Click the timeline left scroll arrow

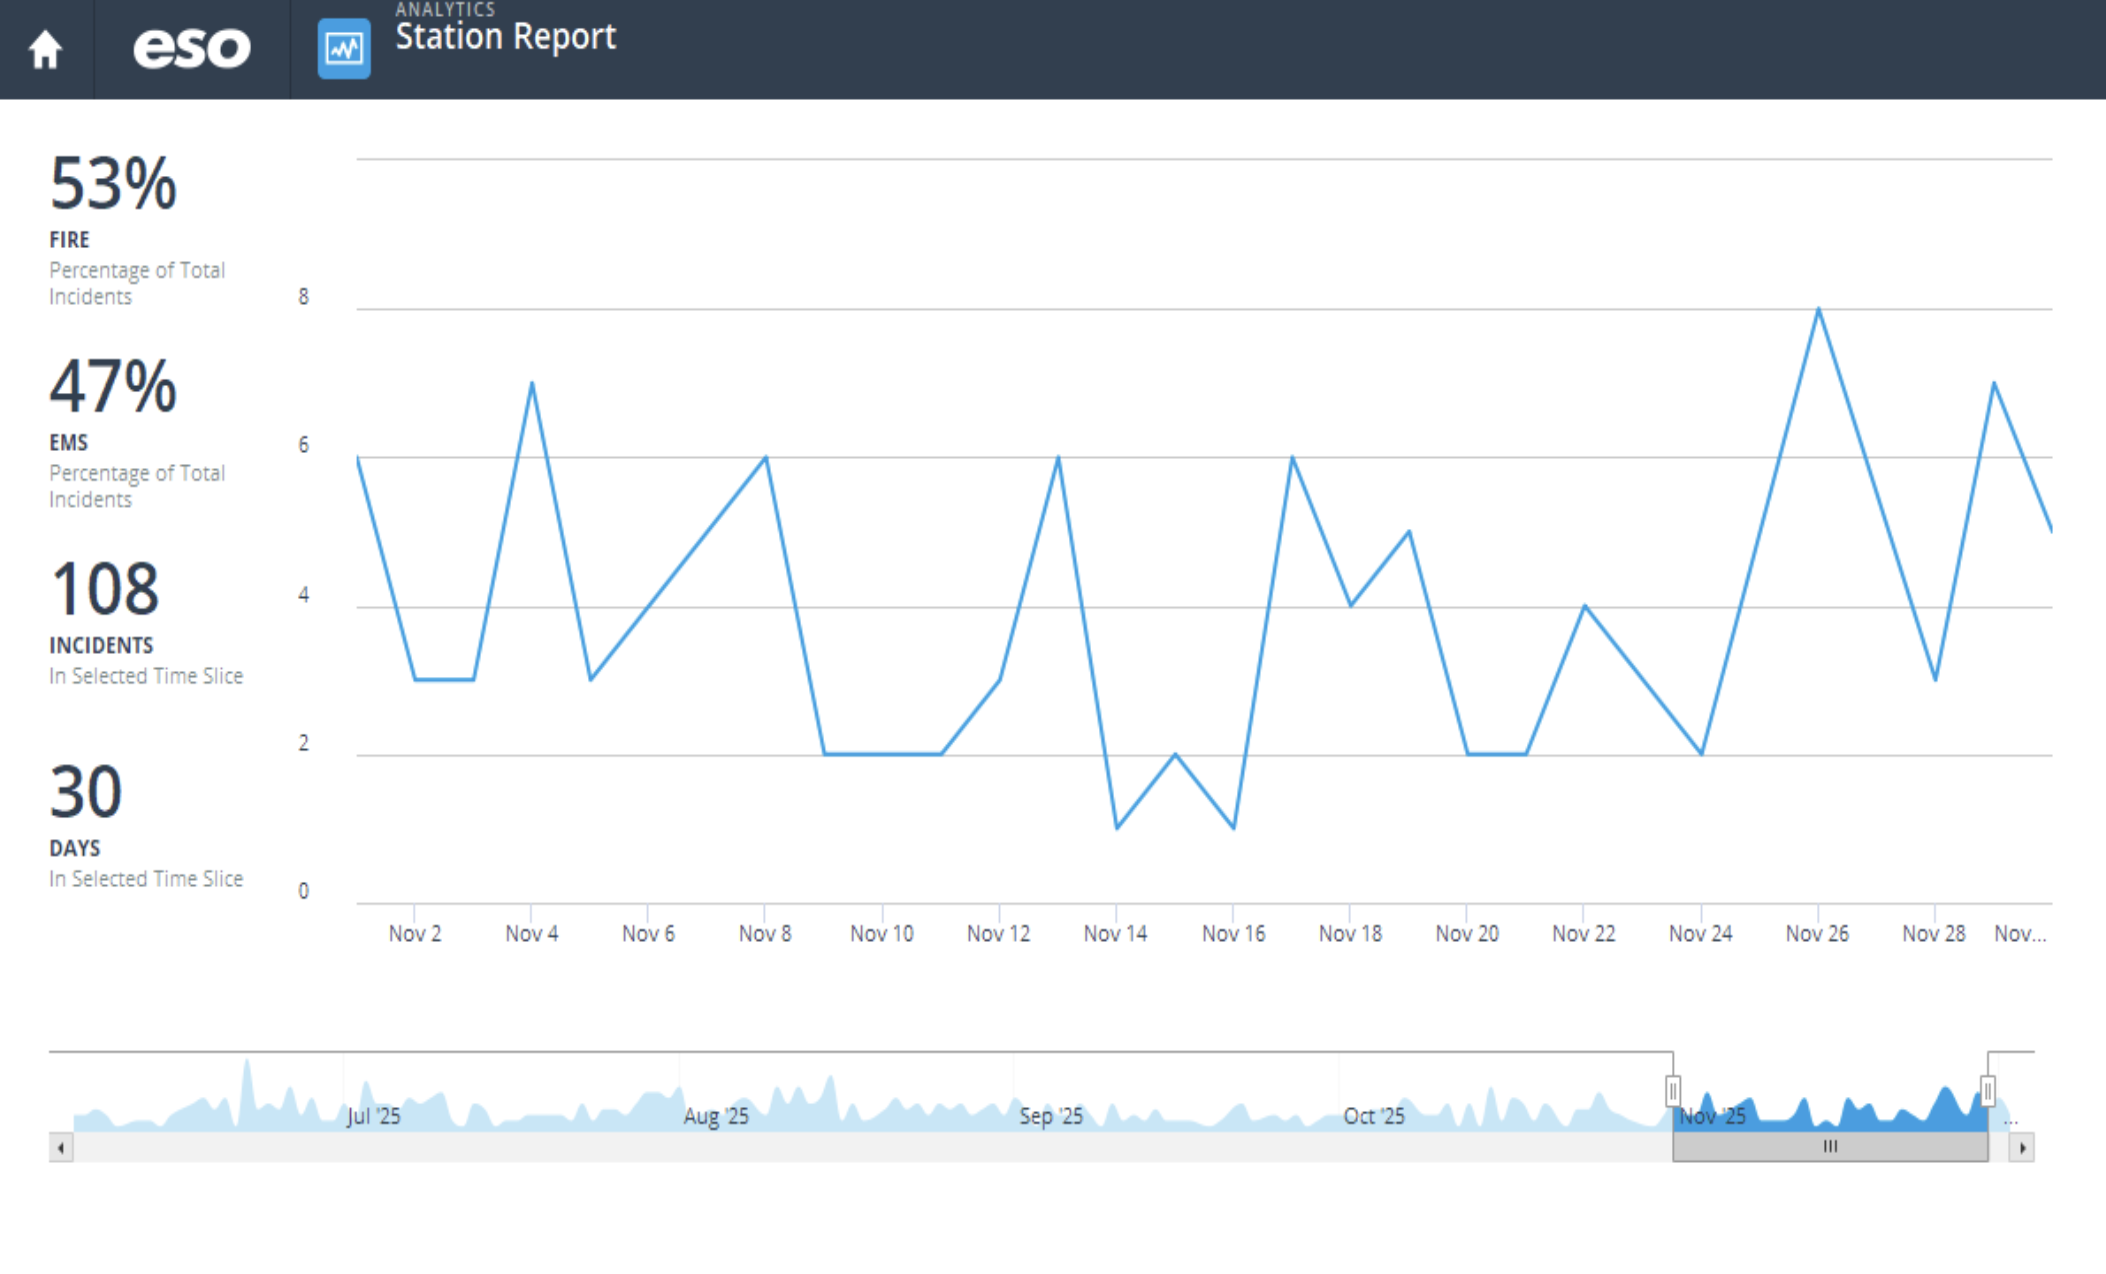pyautogui.click(x=61, y=1147)
